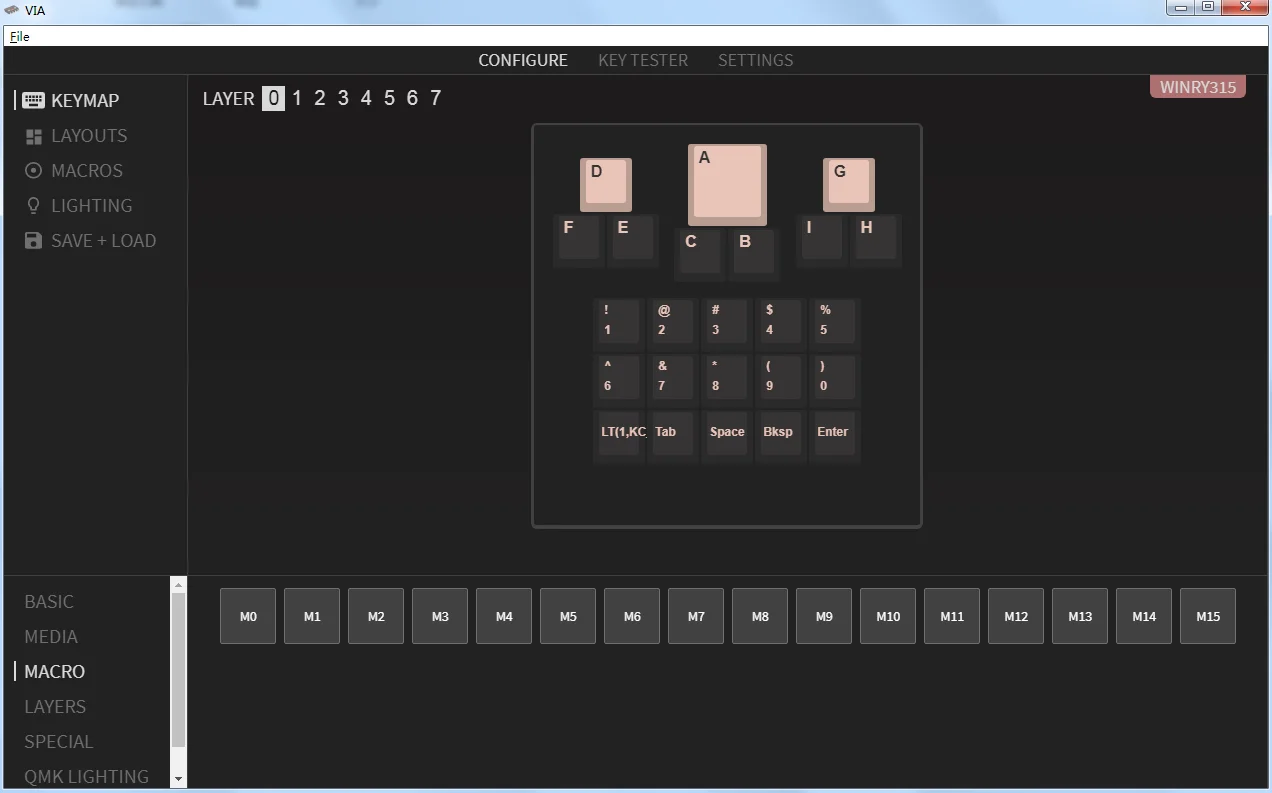Select the ^ 6 key
Screen dimensions: 1272x793
619,379
